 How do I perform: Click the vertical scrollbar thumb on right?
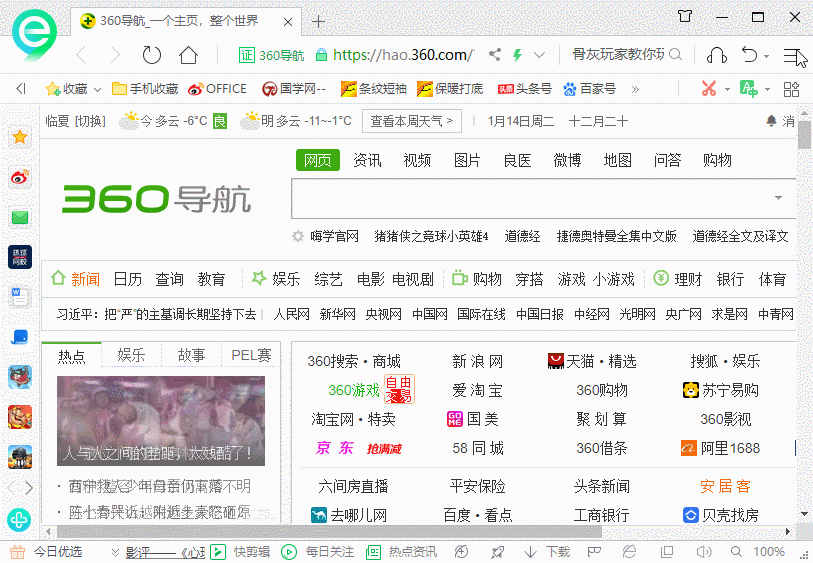tap(804, 134)
